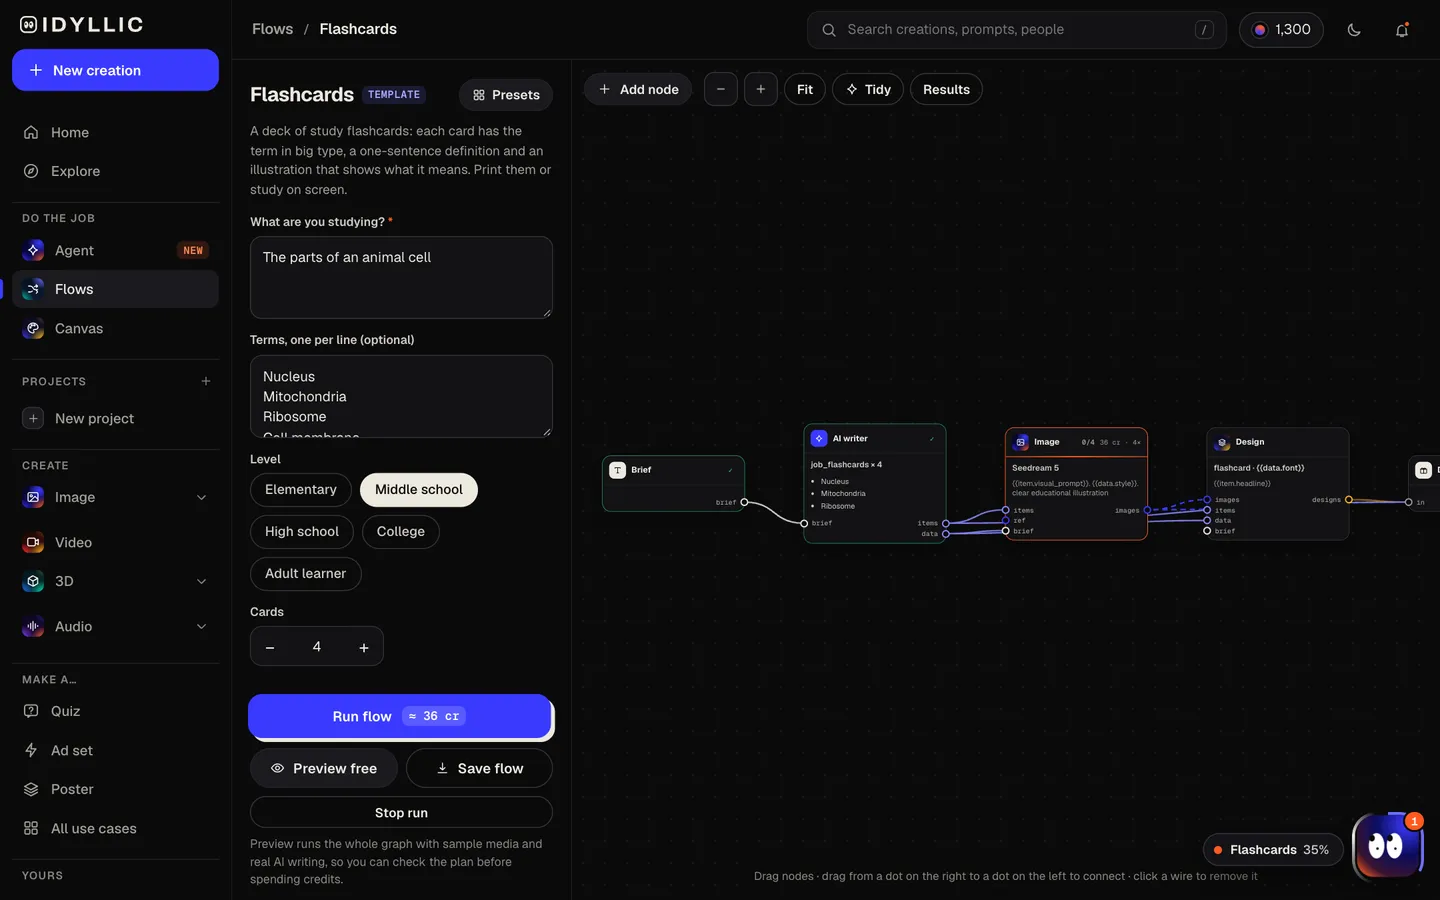Zoom out the canvas with minus icon

[721, 90]
